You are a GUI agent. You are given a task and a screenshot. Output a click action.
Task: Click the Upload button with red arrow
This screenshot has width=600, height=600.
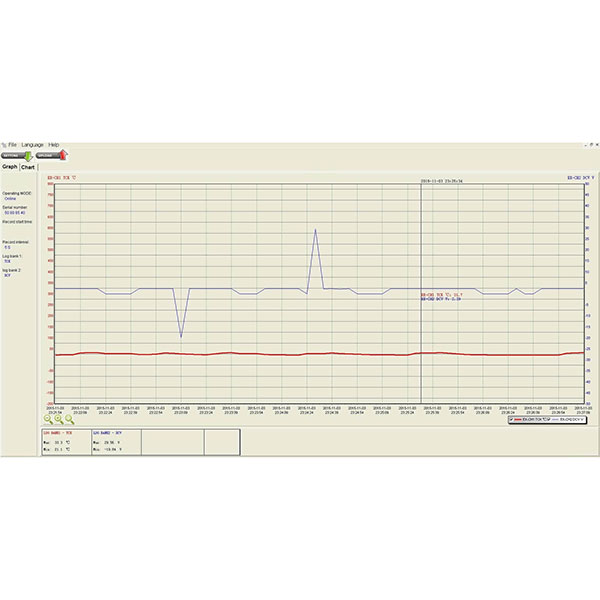coord(49,156)
